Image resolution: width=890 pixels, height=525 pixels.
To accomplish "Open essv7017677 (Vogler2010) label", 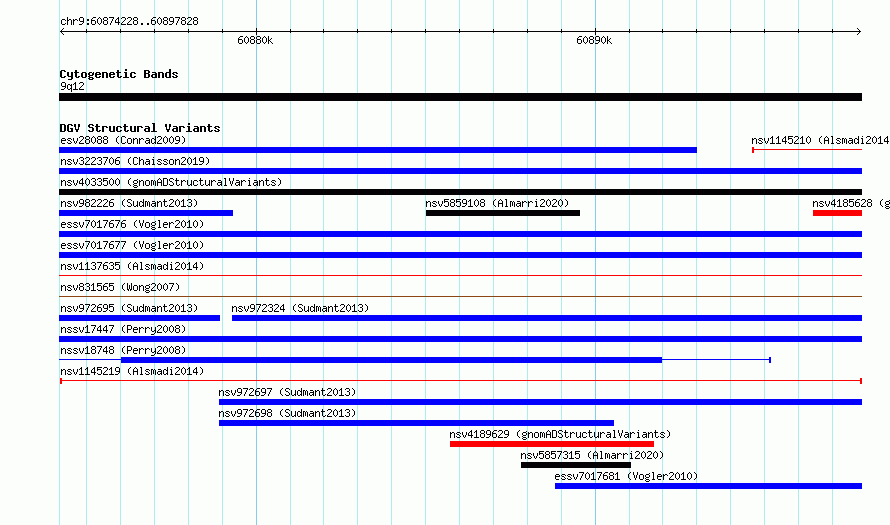I will (132, 245).
